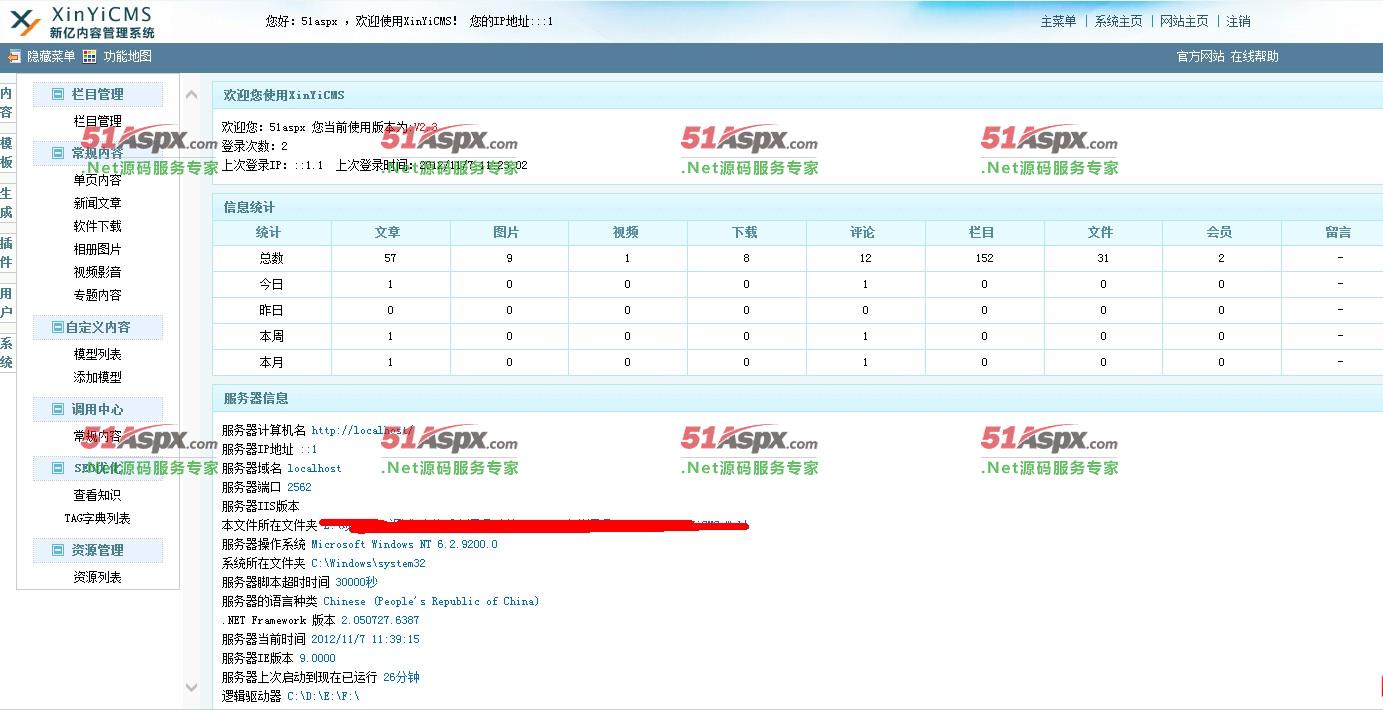Viewport: 1383px width, 710px height.
Task: Click the hide menu icon
Action: point(14,57)
